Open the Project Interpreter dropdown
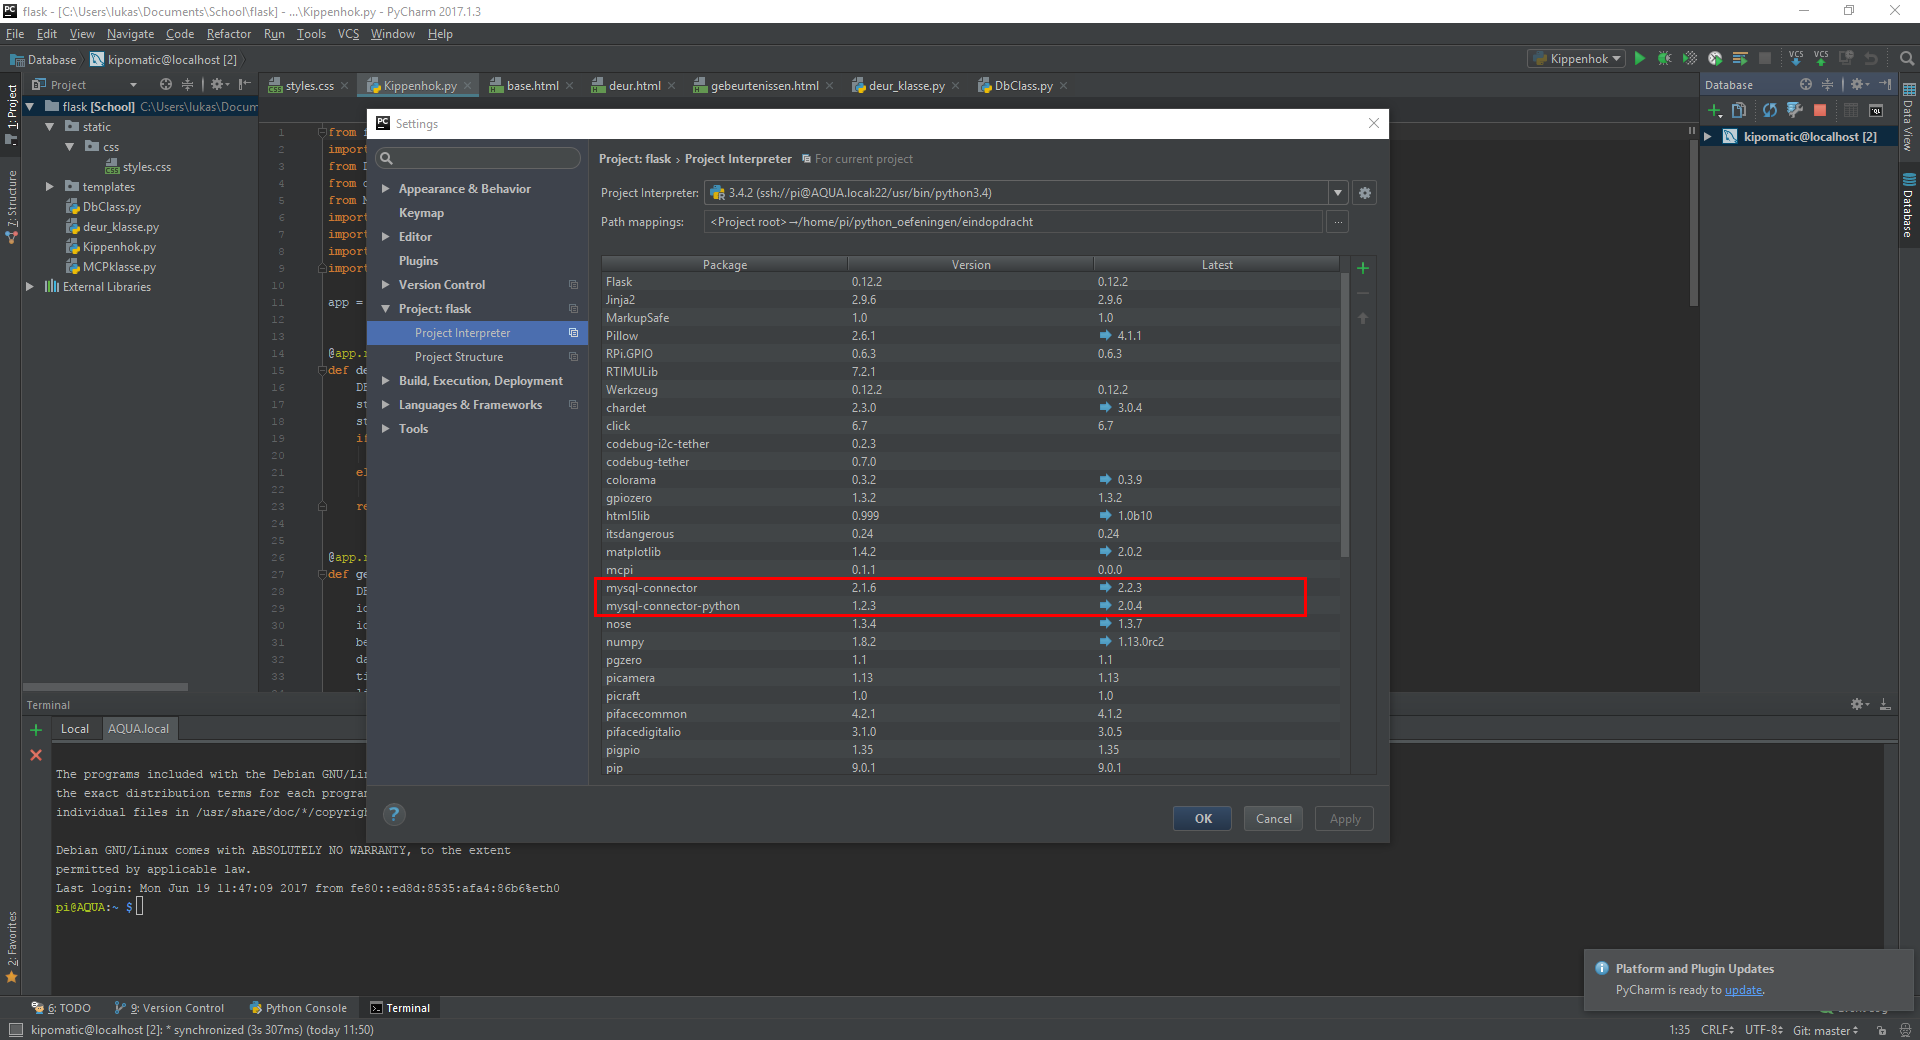 coord(1338,193)
